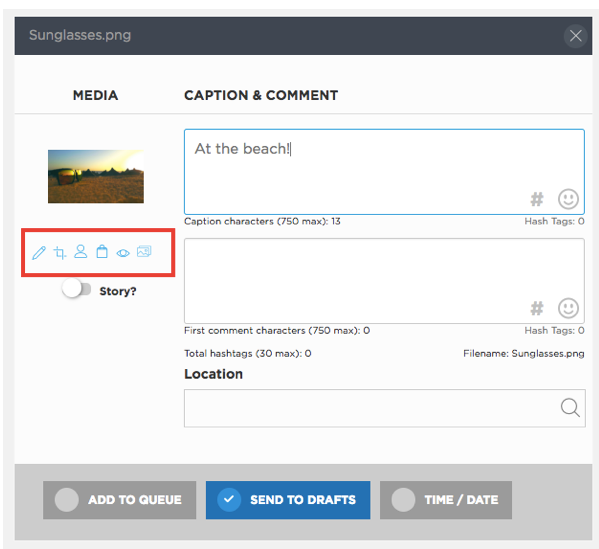Open the image gallery icon

coord(144,251)
